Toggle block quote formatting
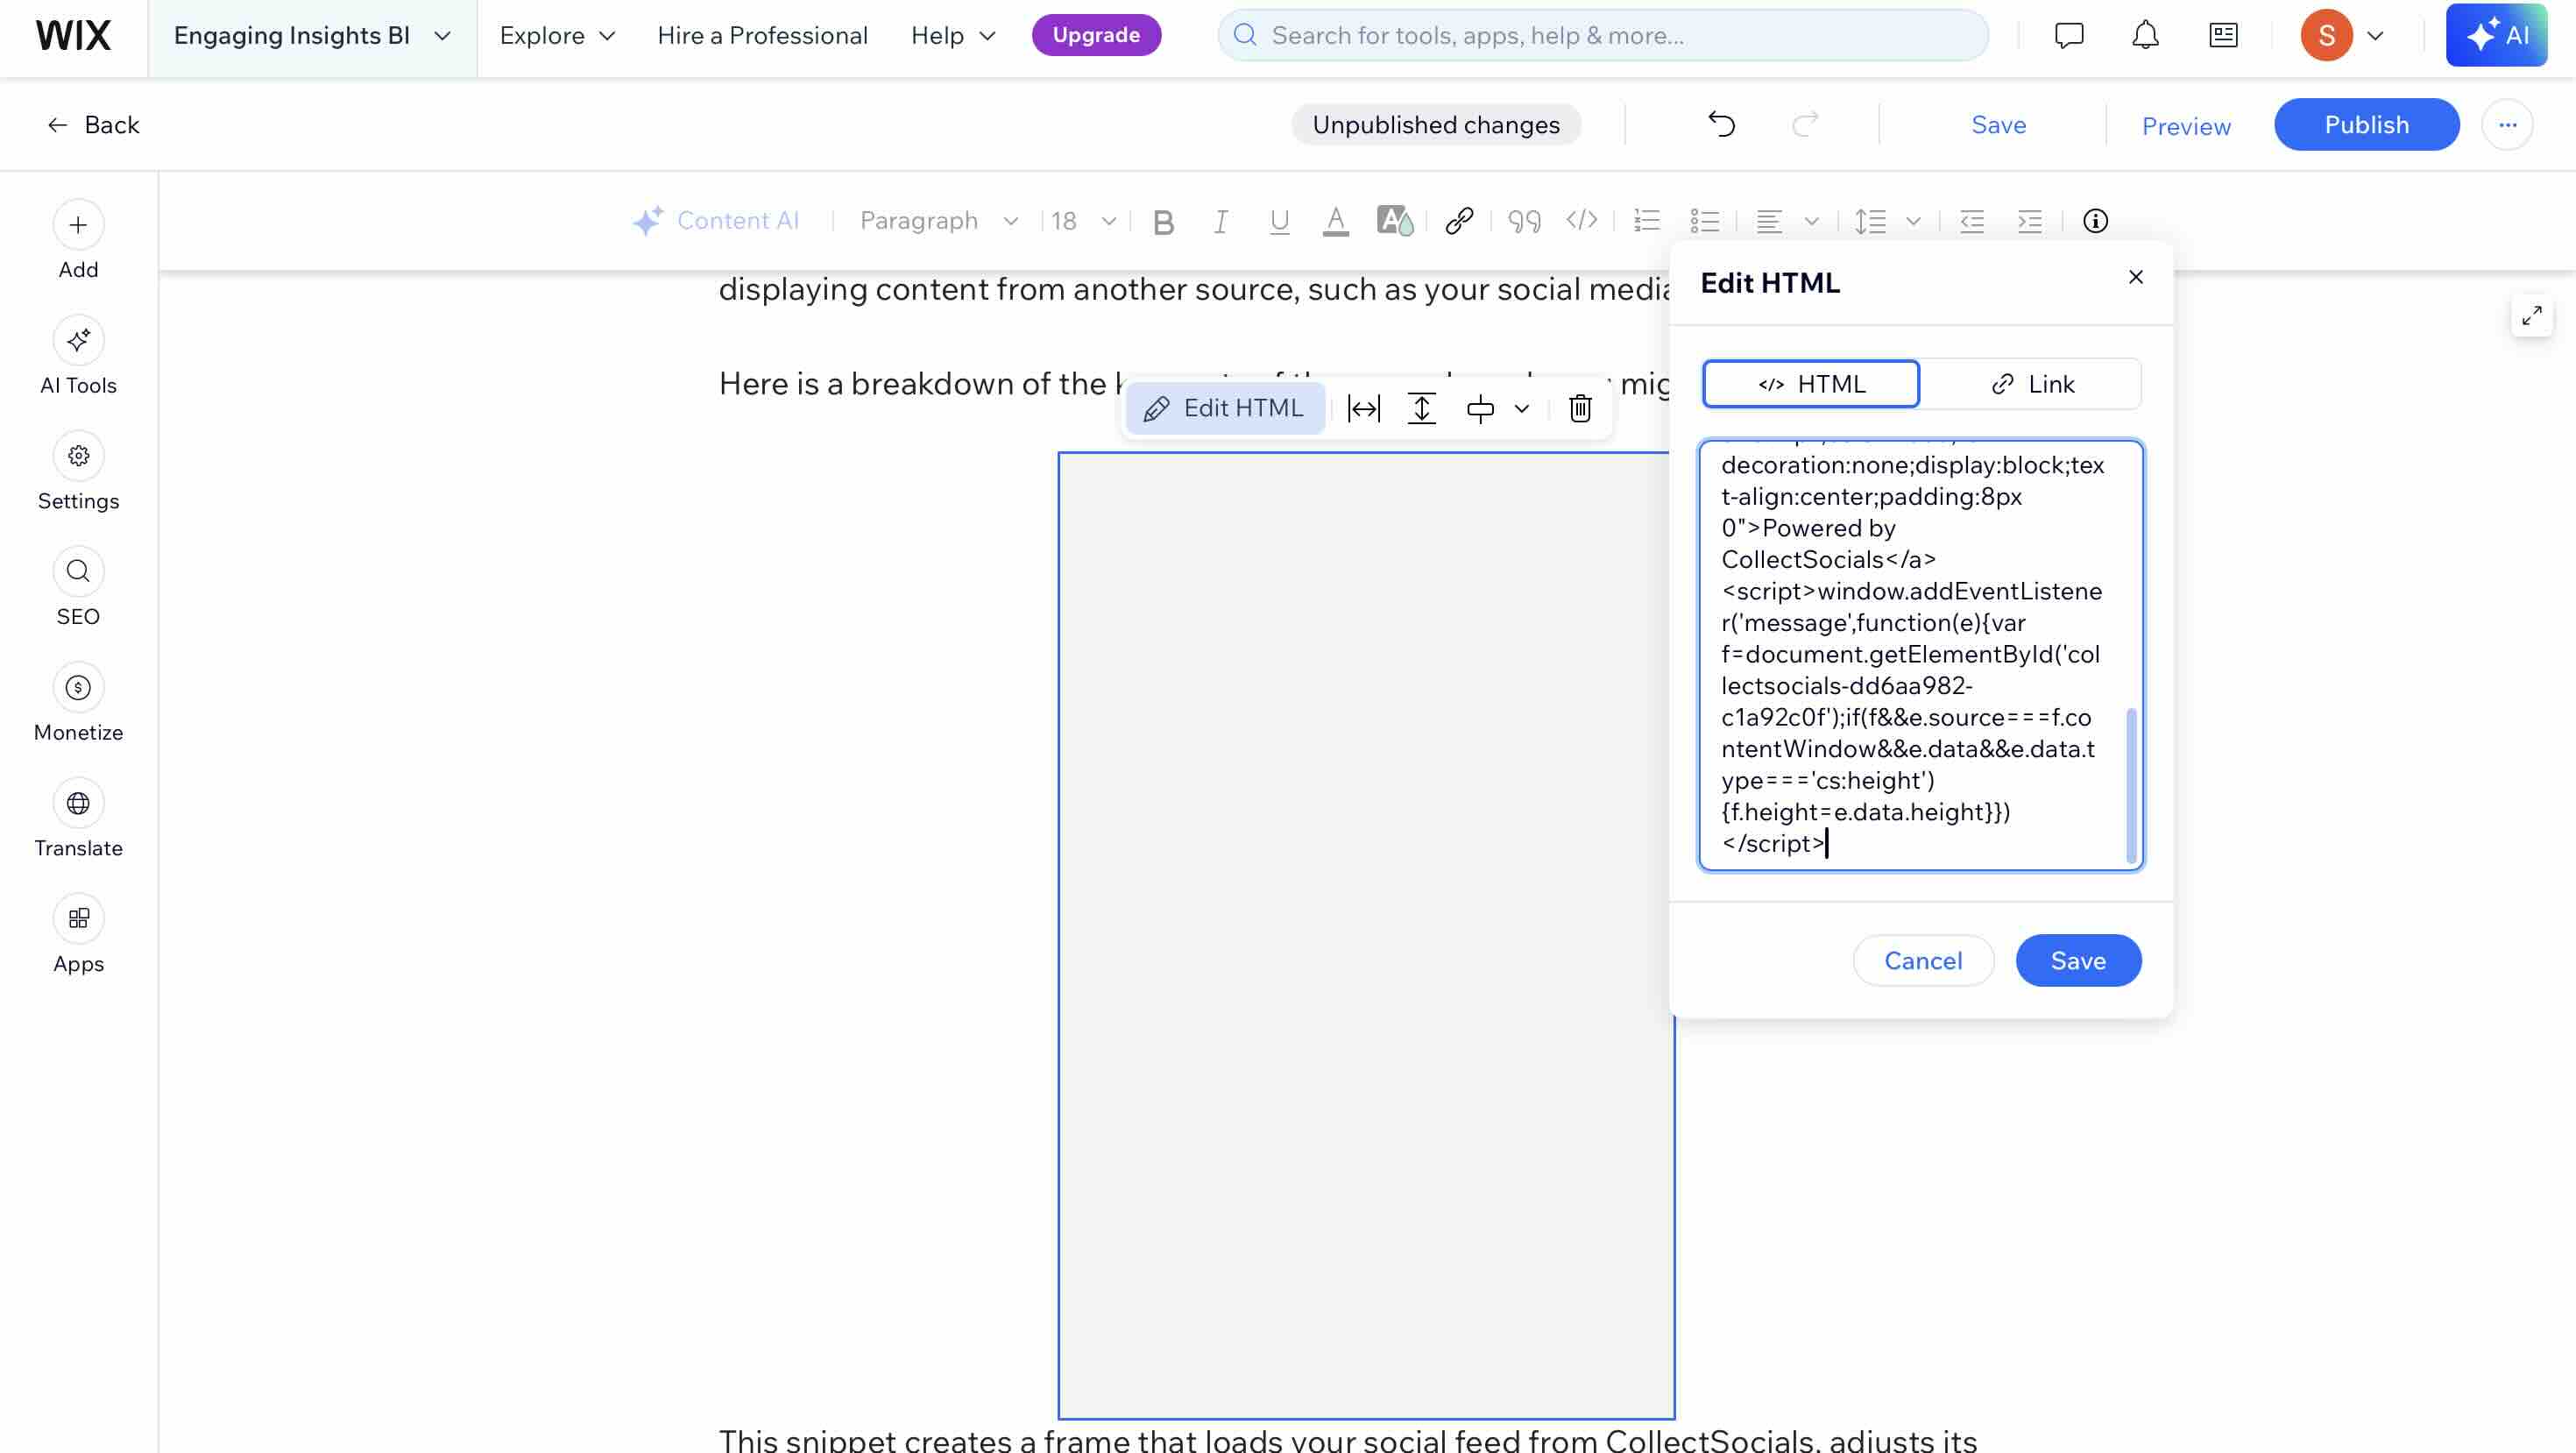This screenshot has height=1453, width=2576. (1524, 221)
